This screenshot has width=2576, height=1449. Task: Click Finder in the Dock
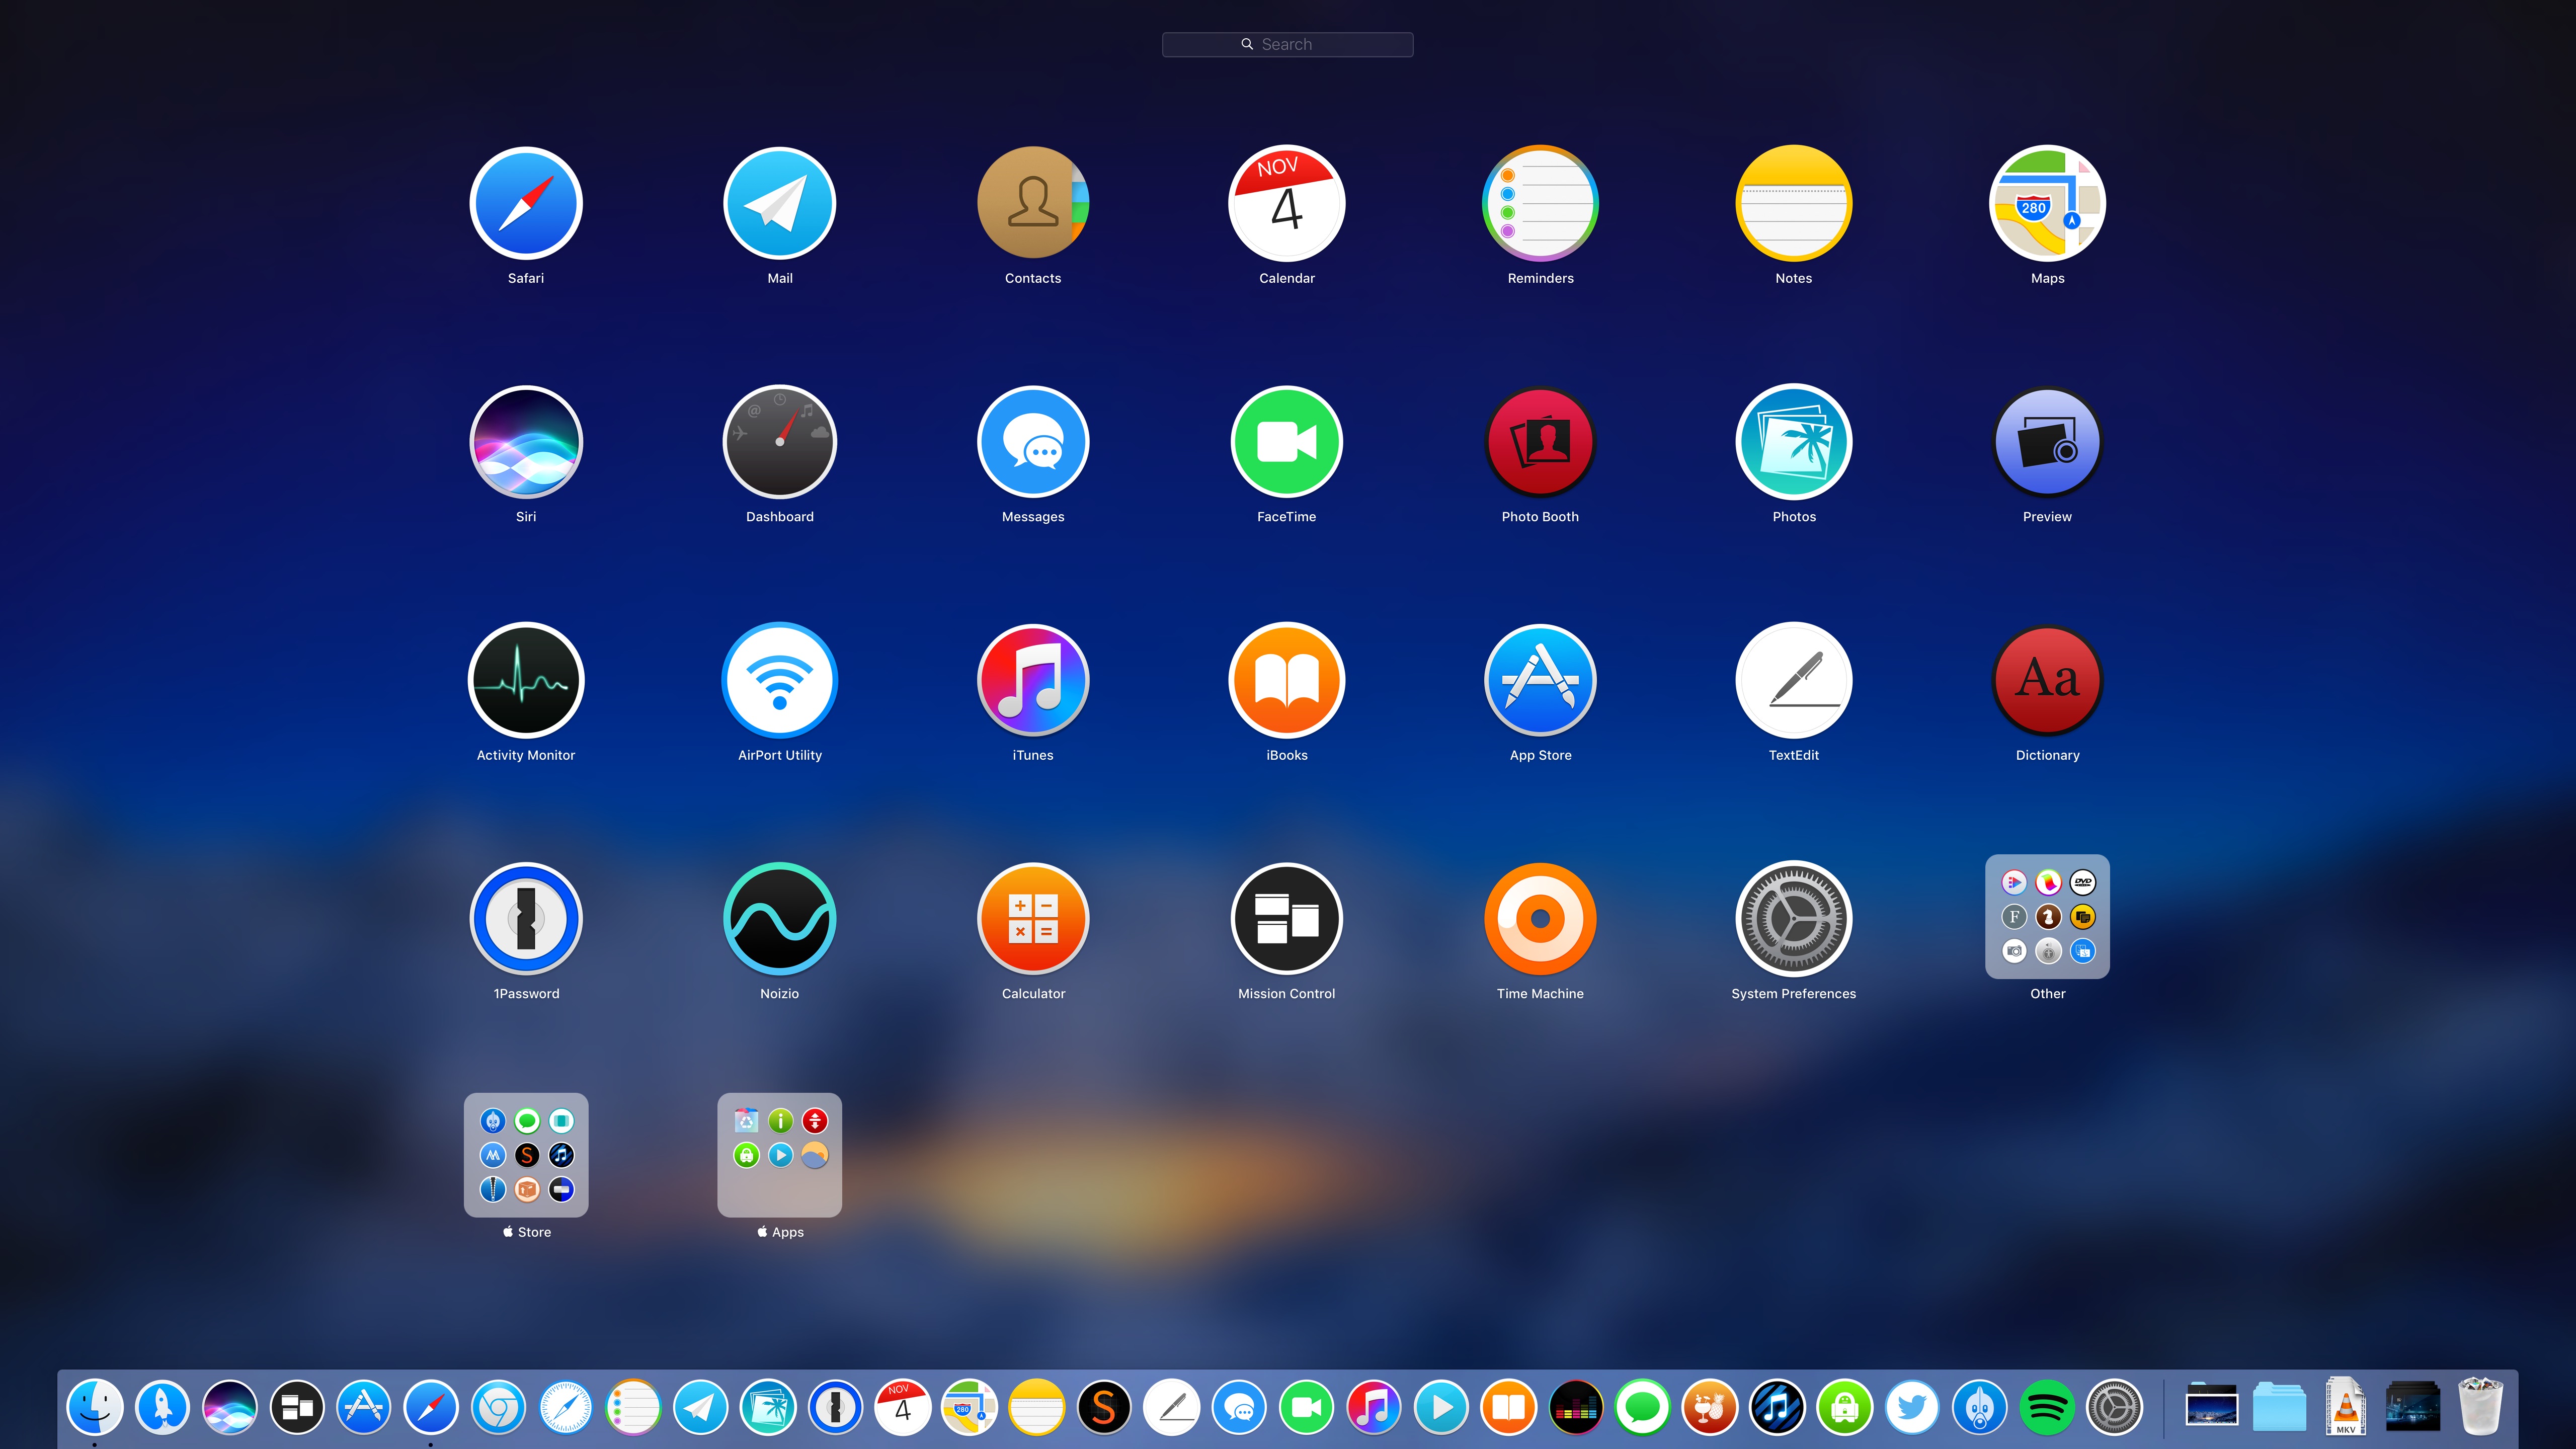pos(95,1407)
